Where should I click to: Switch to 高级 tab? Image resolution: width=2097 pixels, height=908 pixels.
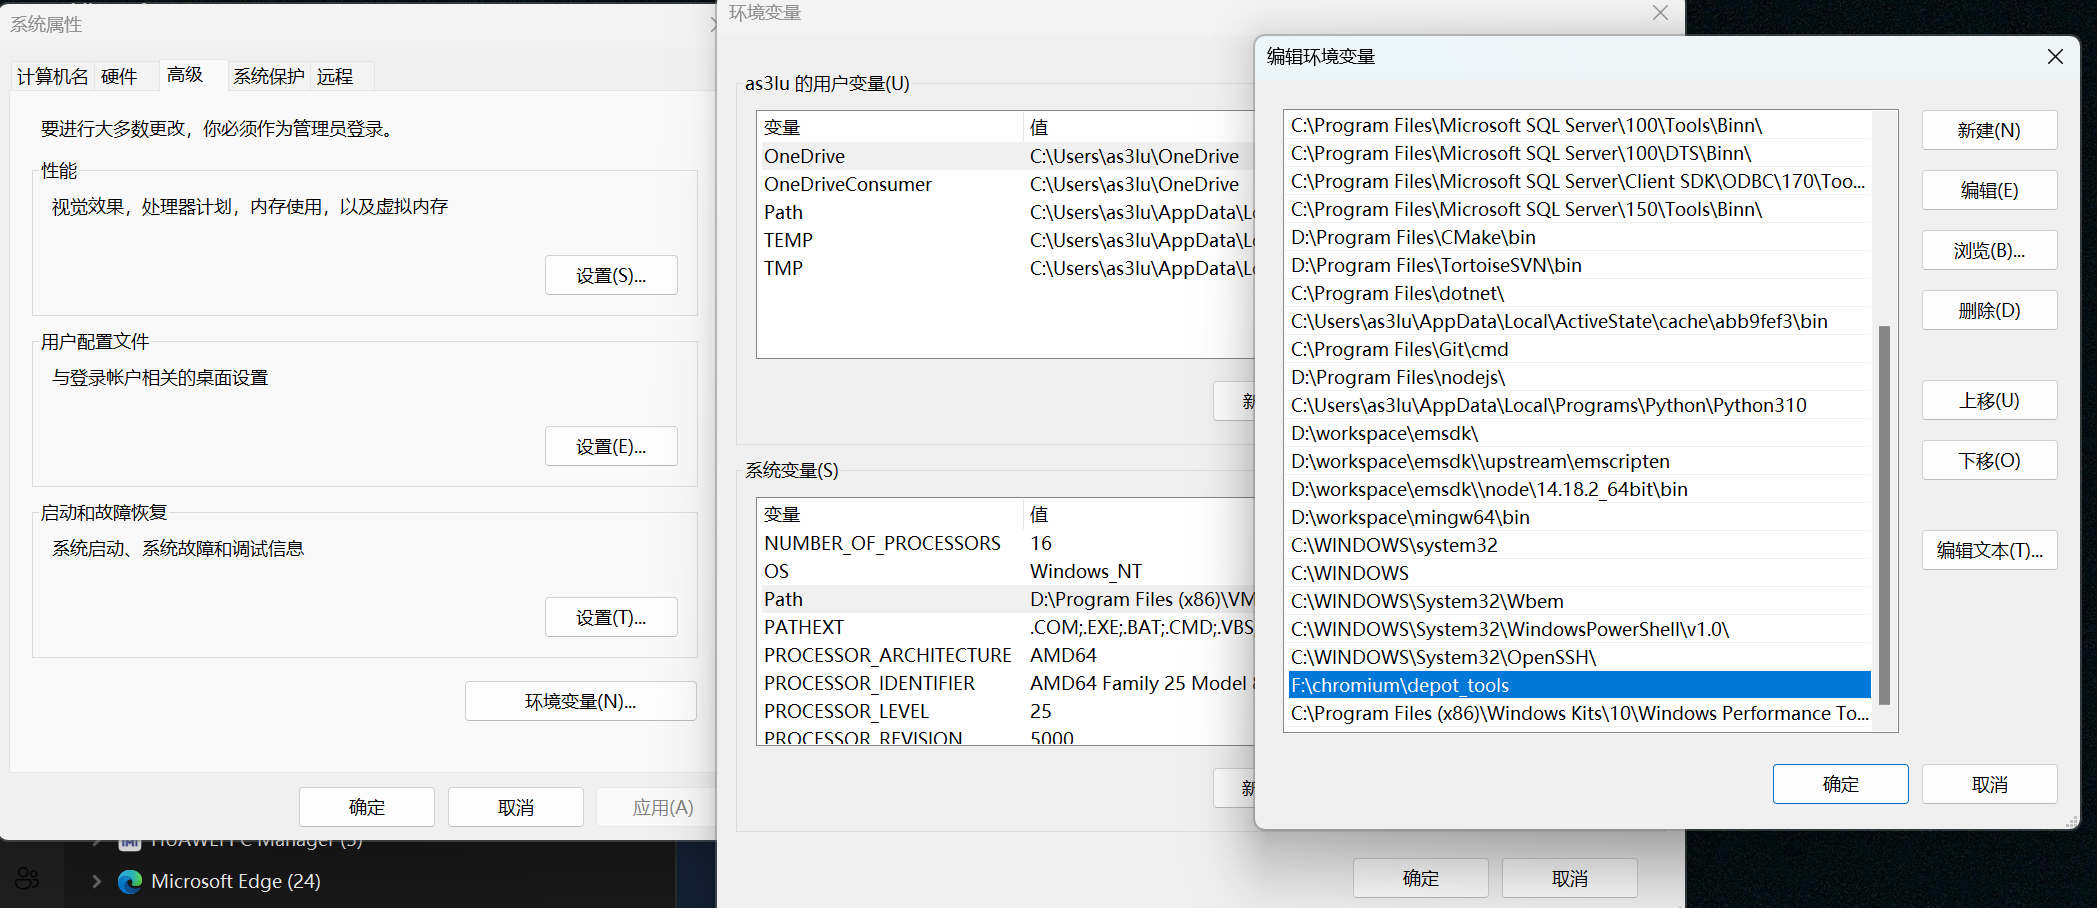point(185,75)
